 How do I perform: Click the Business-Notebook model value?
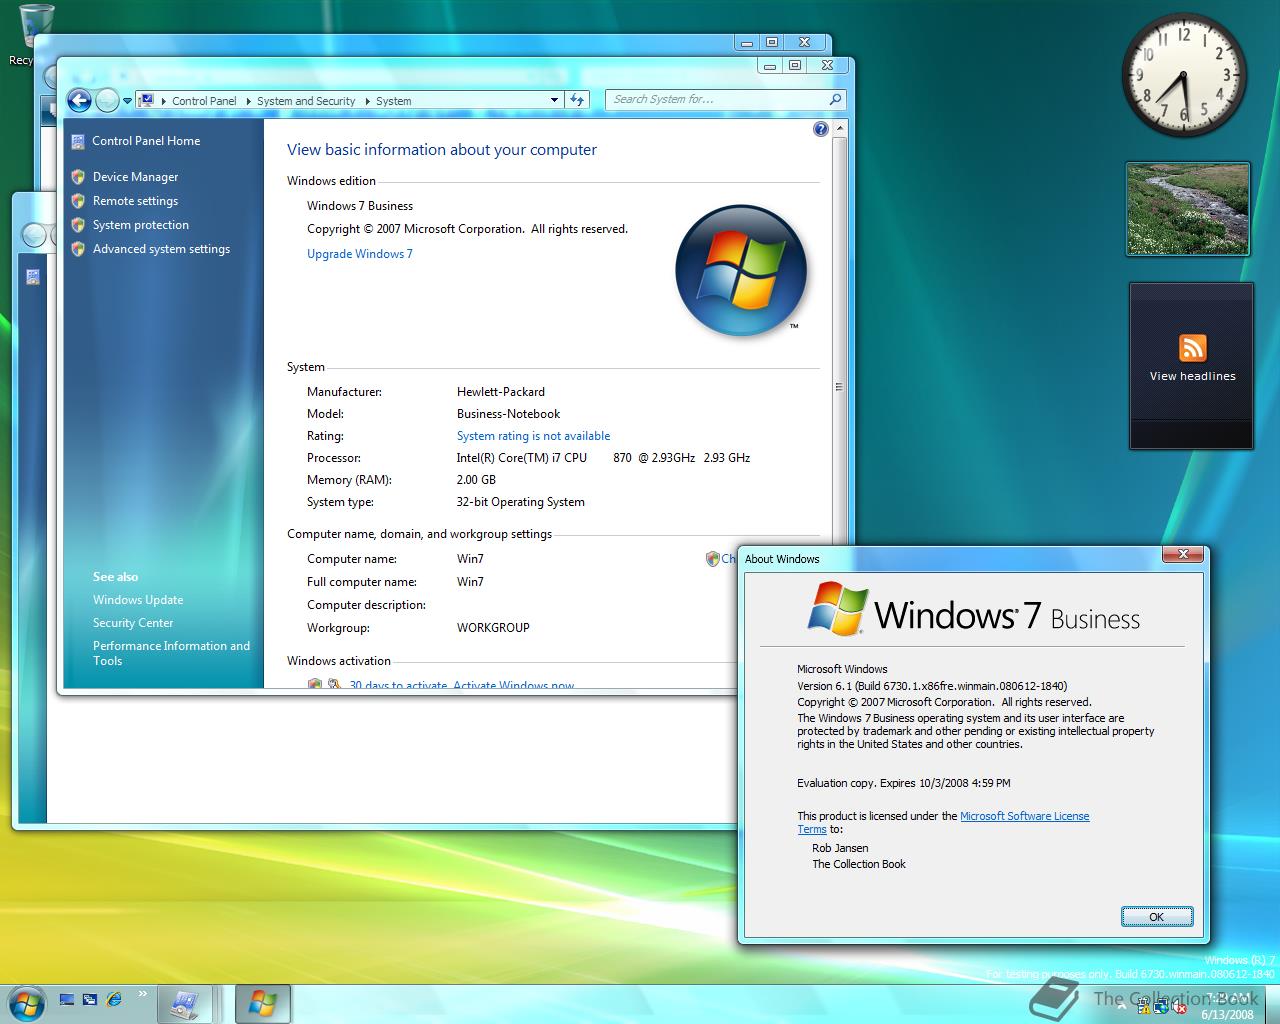(508, 414)
